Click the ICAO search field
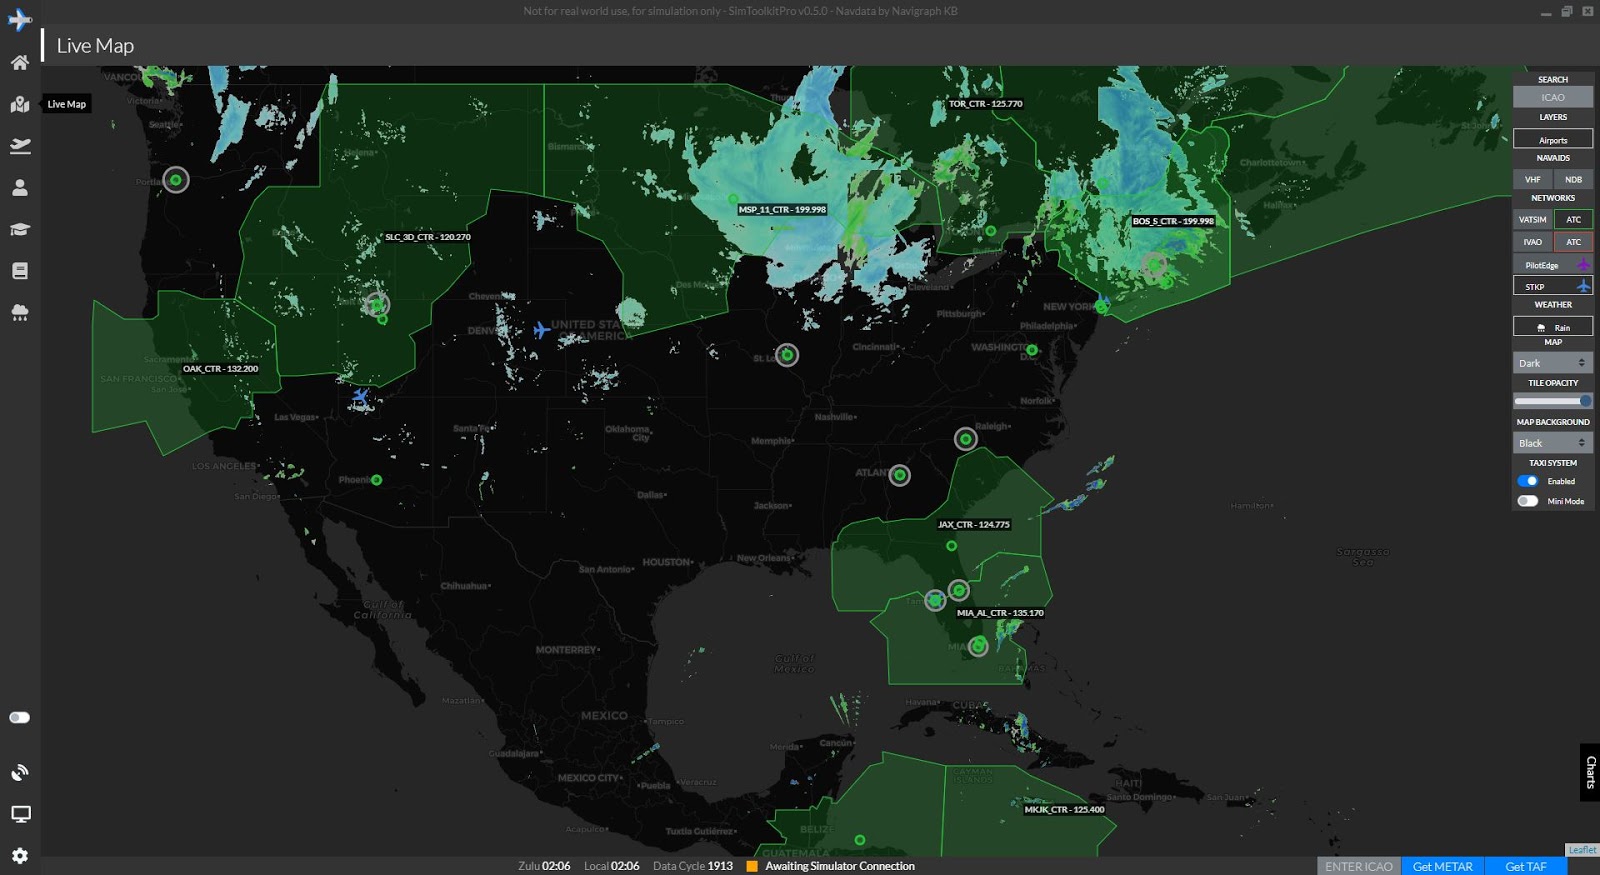The height and width of the screenshot is (875, 1600). [1553, 97]
